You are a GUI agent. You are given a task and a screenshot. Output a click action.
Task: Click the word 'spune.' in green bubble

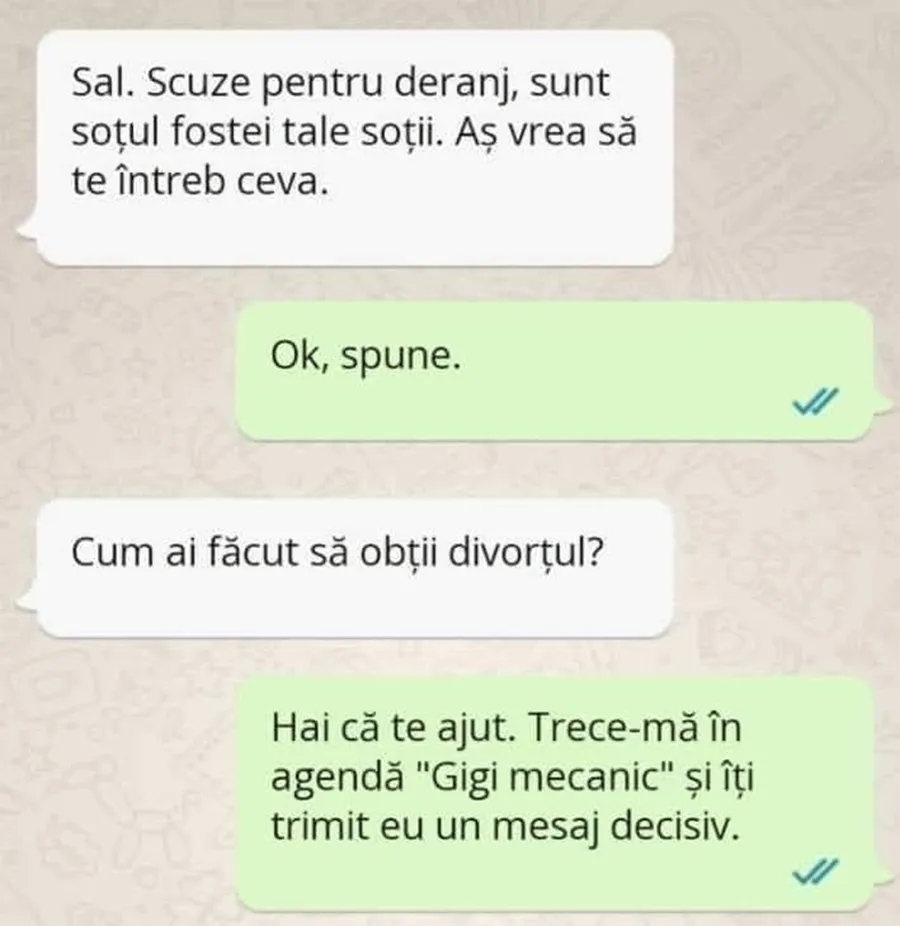click(x=400, y=358)
